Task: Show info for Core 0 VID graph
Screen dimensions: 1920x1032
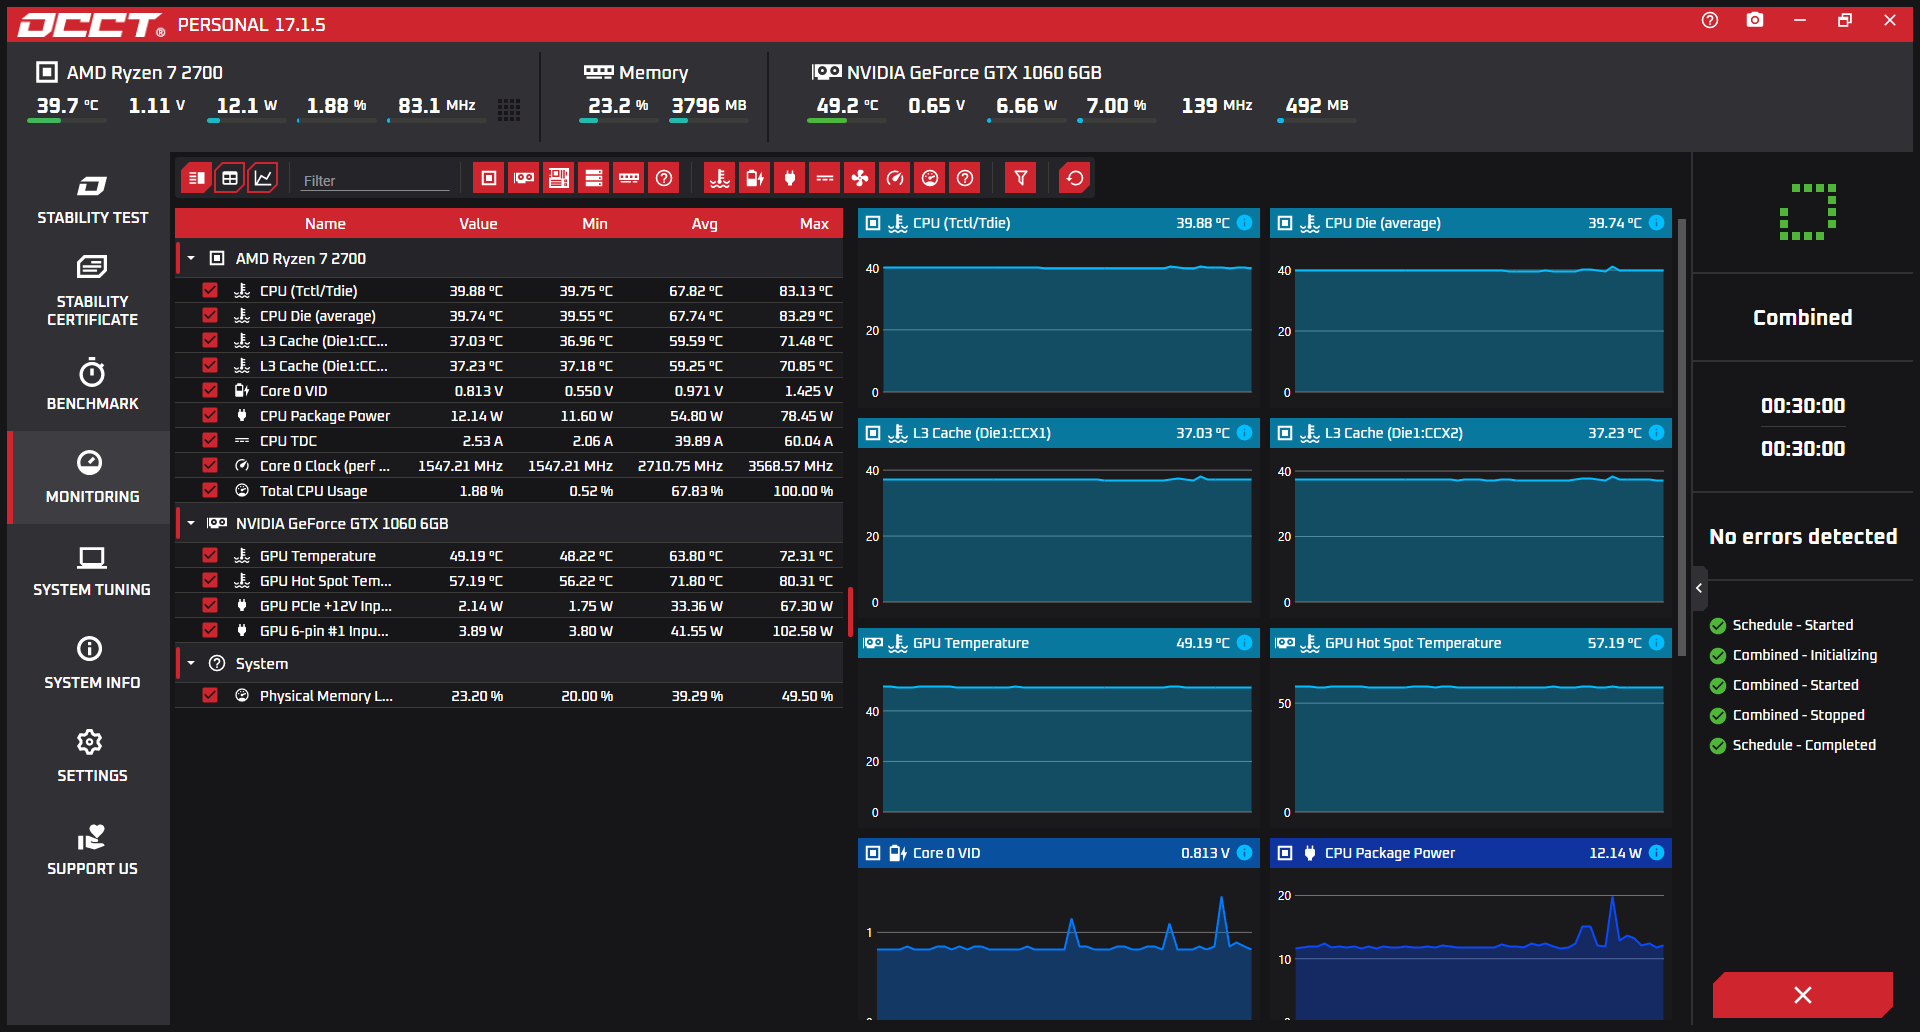Action: 1244,853
